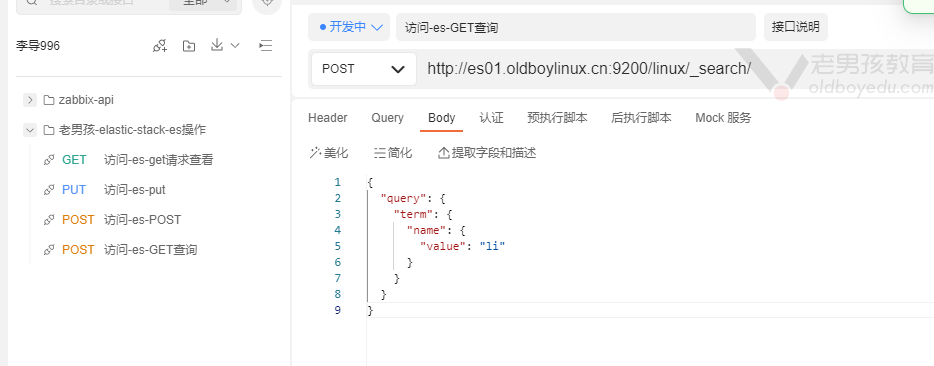The width and height of the screenshot is (934, 366).
Task: Click the 简化 simplify button
Action: click(393, 153)
